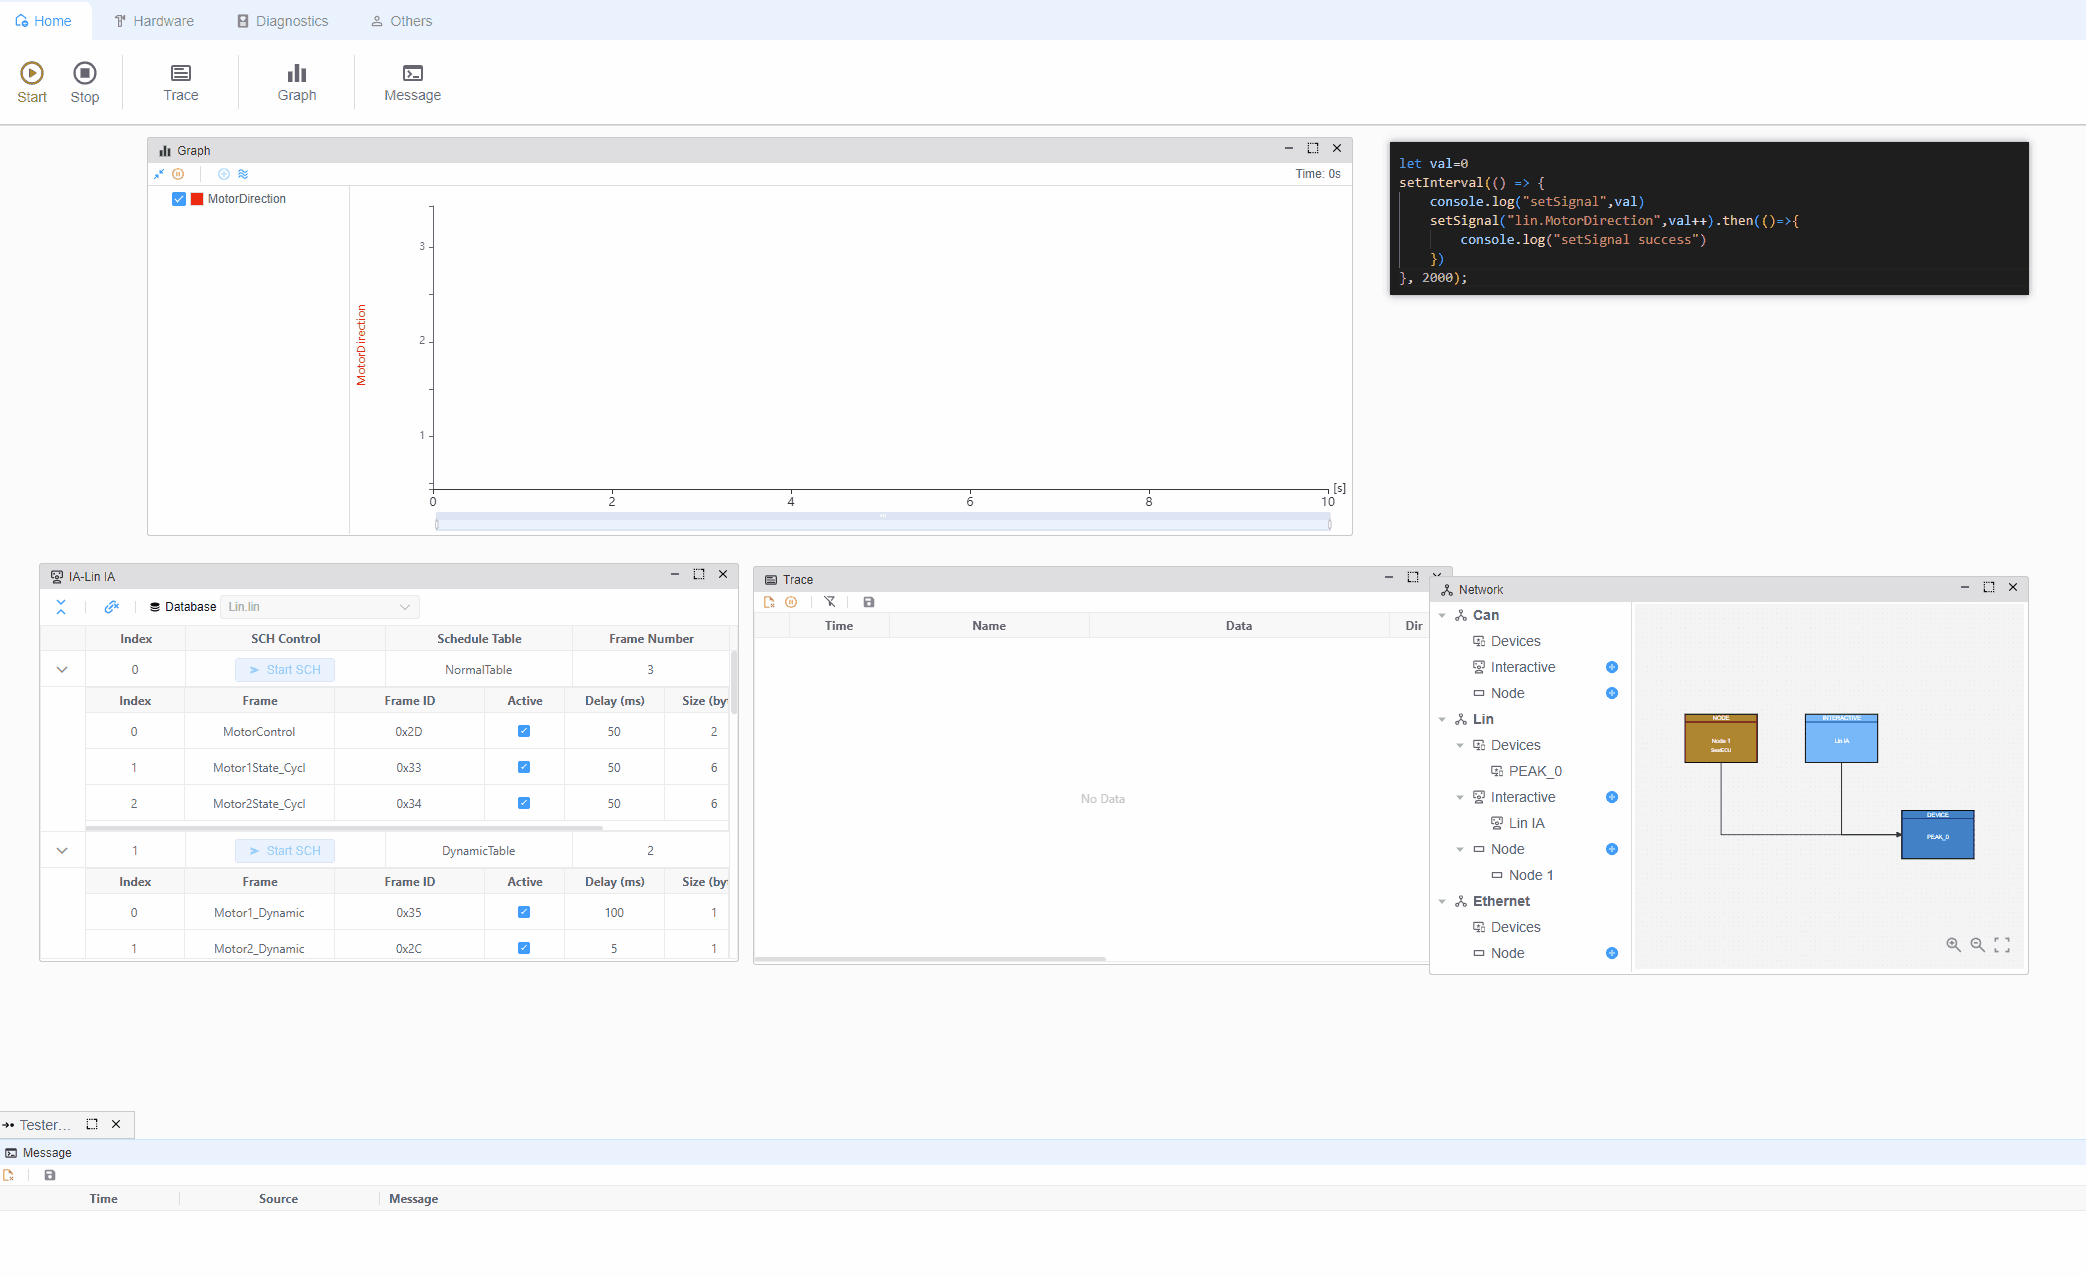2086x1277 pixels.
Task: Disable the Active checkbox for MotorControl frame
Action: pyautogui.click(x=524, y=731)
